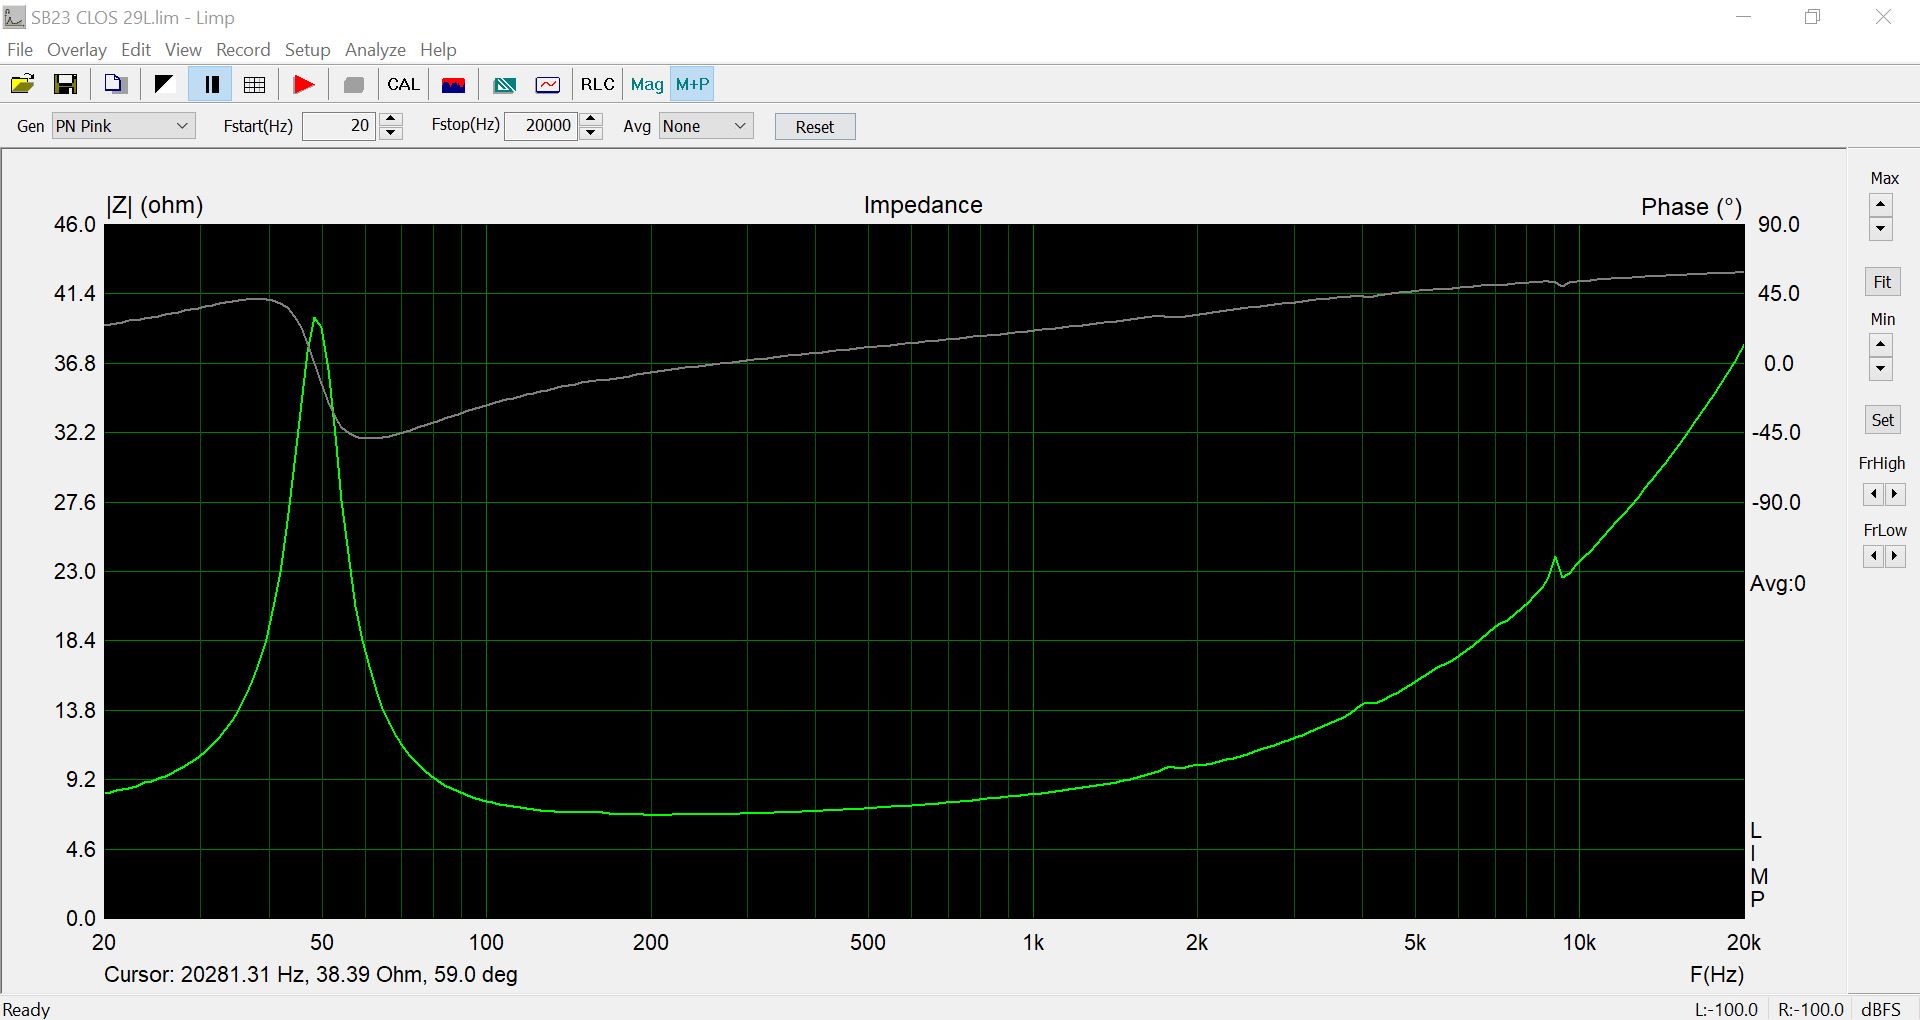This screenshot has height=1020, width=1920.
Task: Start the measurement with the red play icon
Action: tap(303, 84)
